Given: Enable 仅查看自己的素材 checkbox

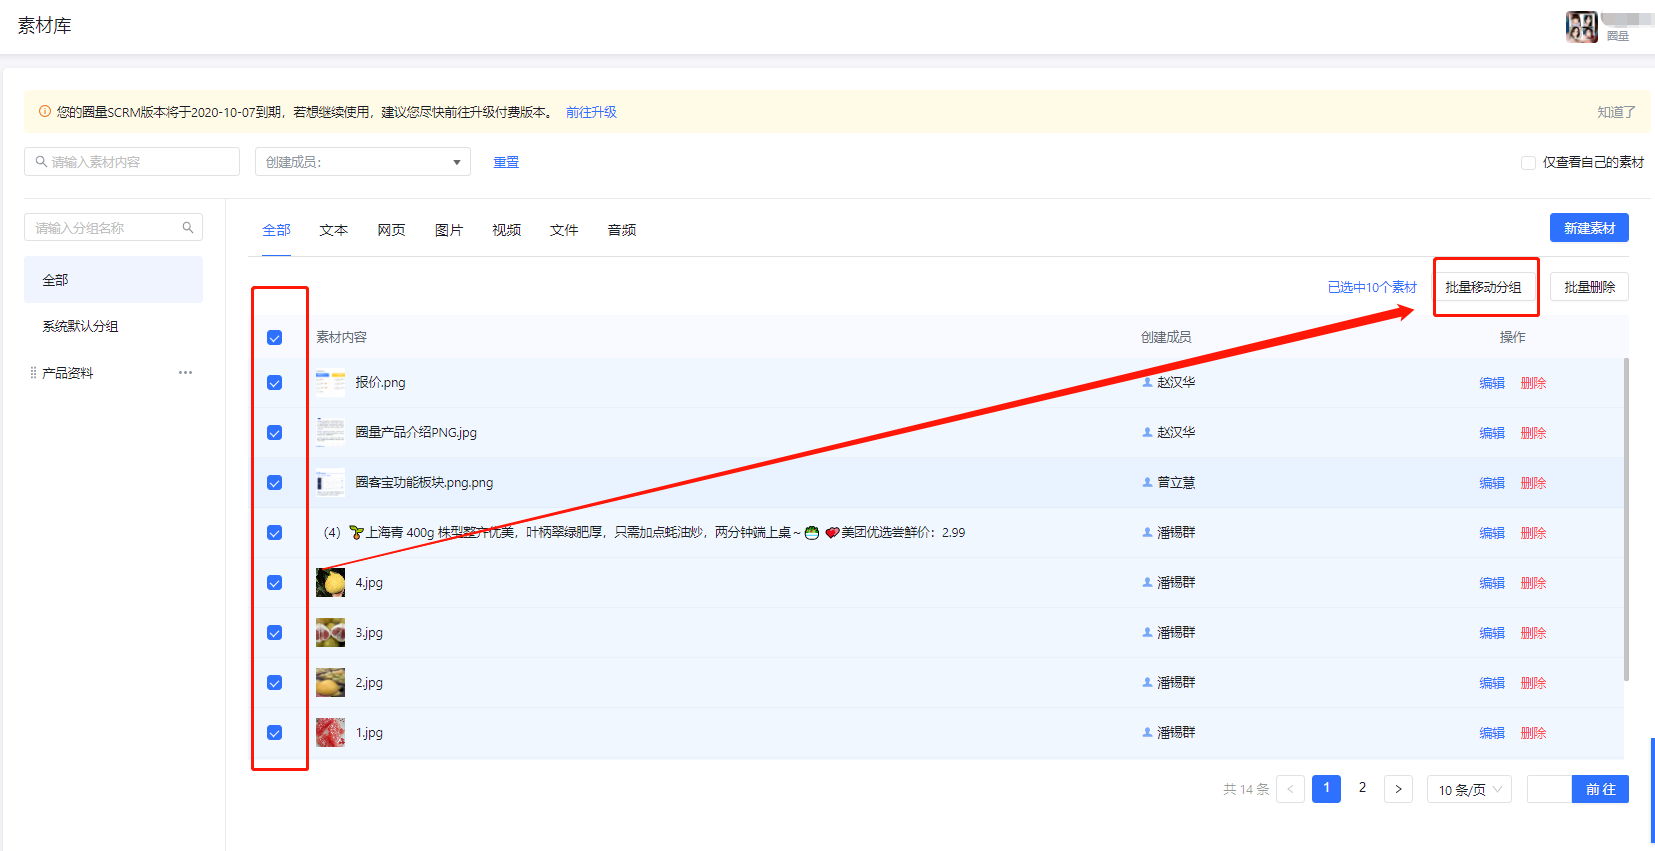Looking at the screenshot, I should 1528,163.
